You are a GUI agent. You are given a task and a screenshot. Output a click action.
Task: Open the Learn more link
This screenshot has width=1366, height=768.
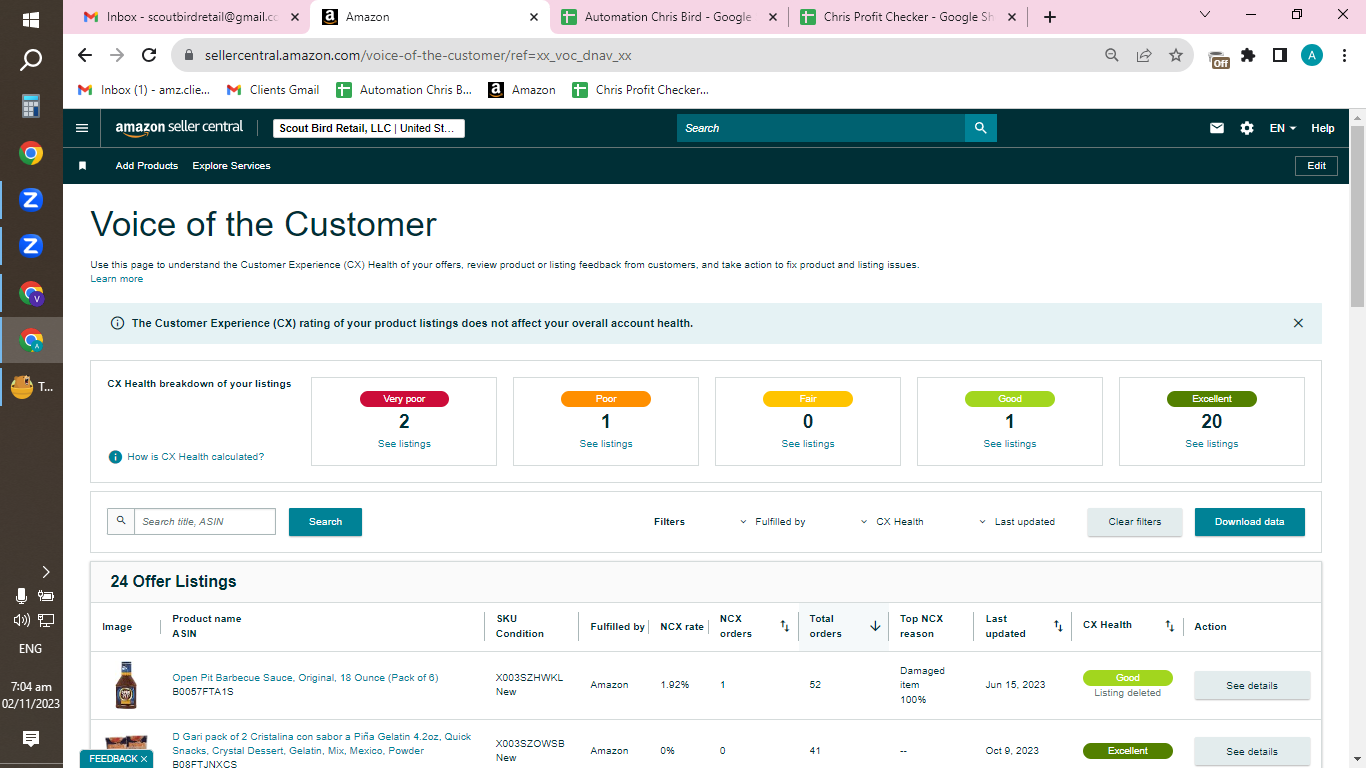coord(117,279)
